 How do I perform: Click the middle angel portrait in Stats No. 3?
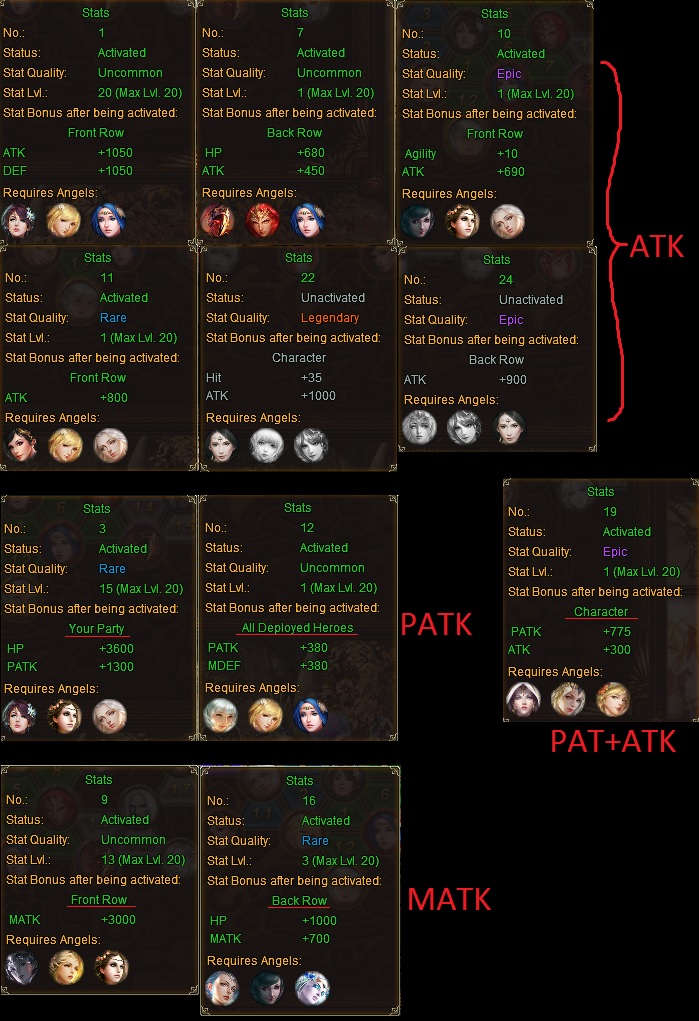(64, 716)
